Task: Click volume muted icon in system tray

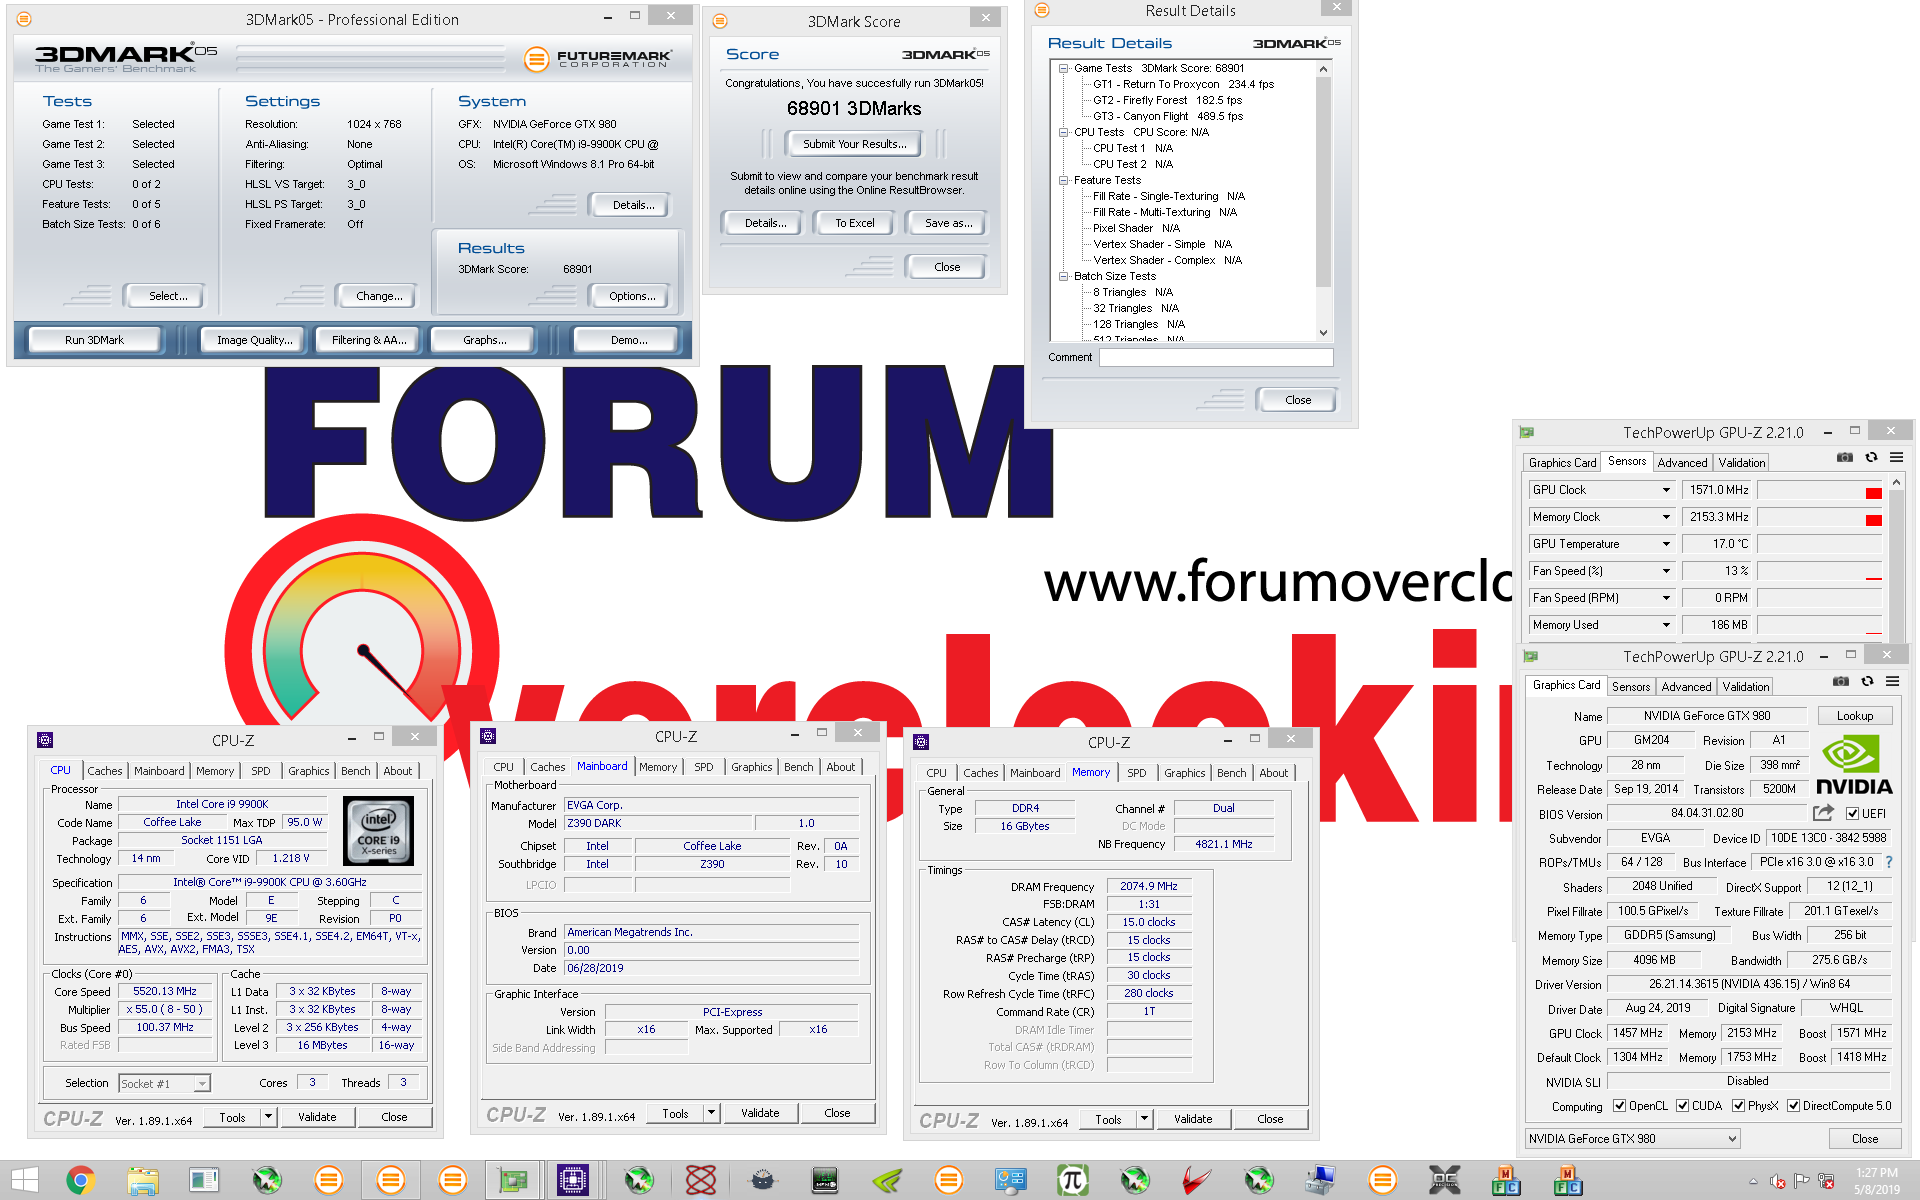Action: [1778, 1181]
